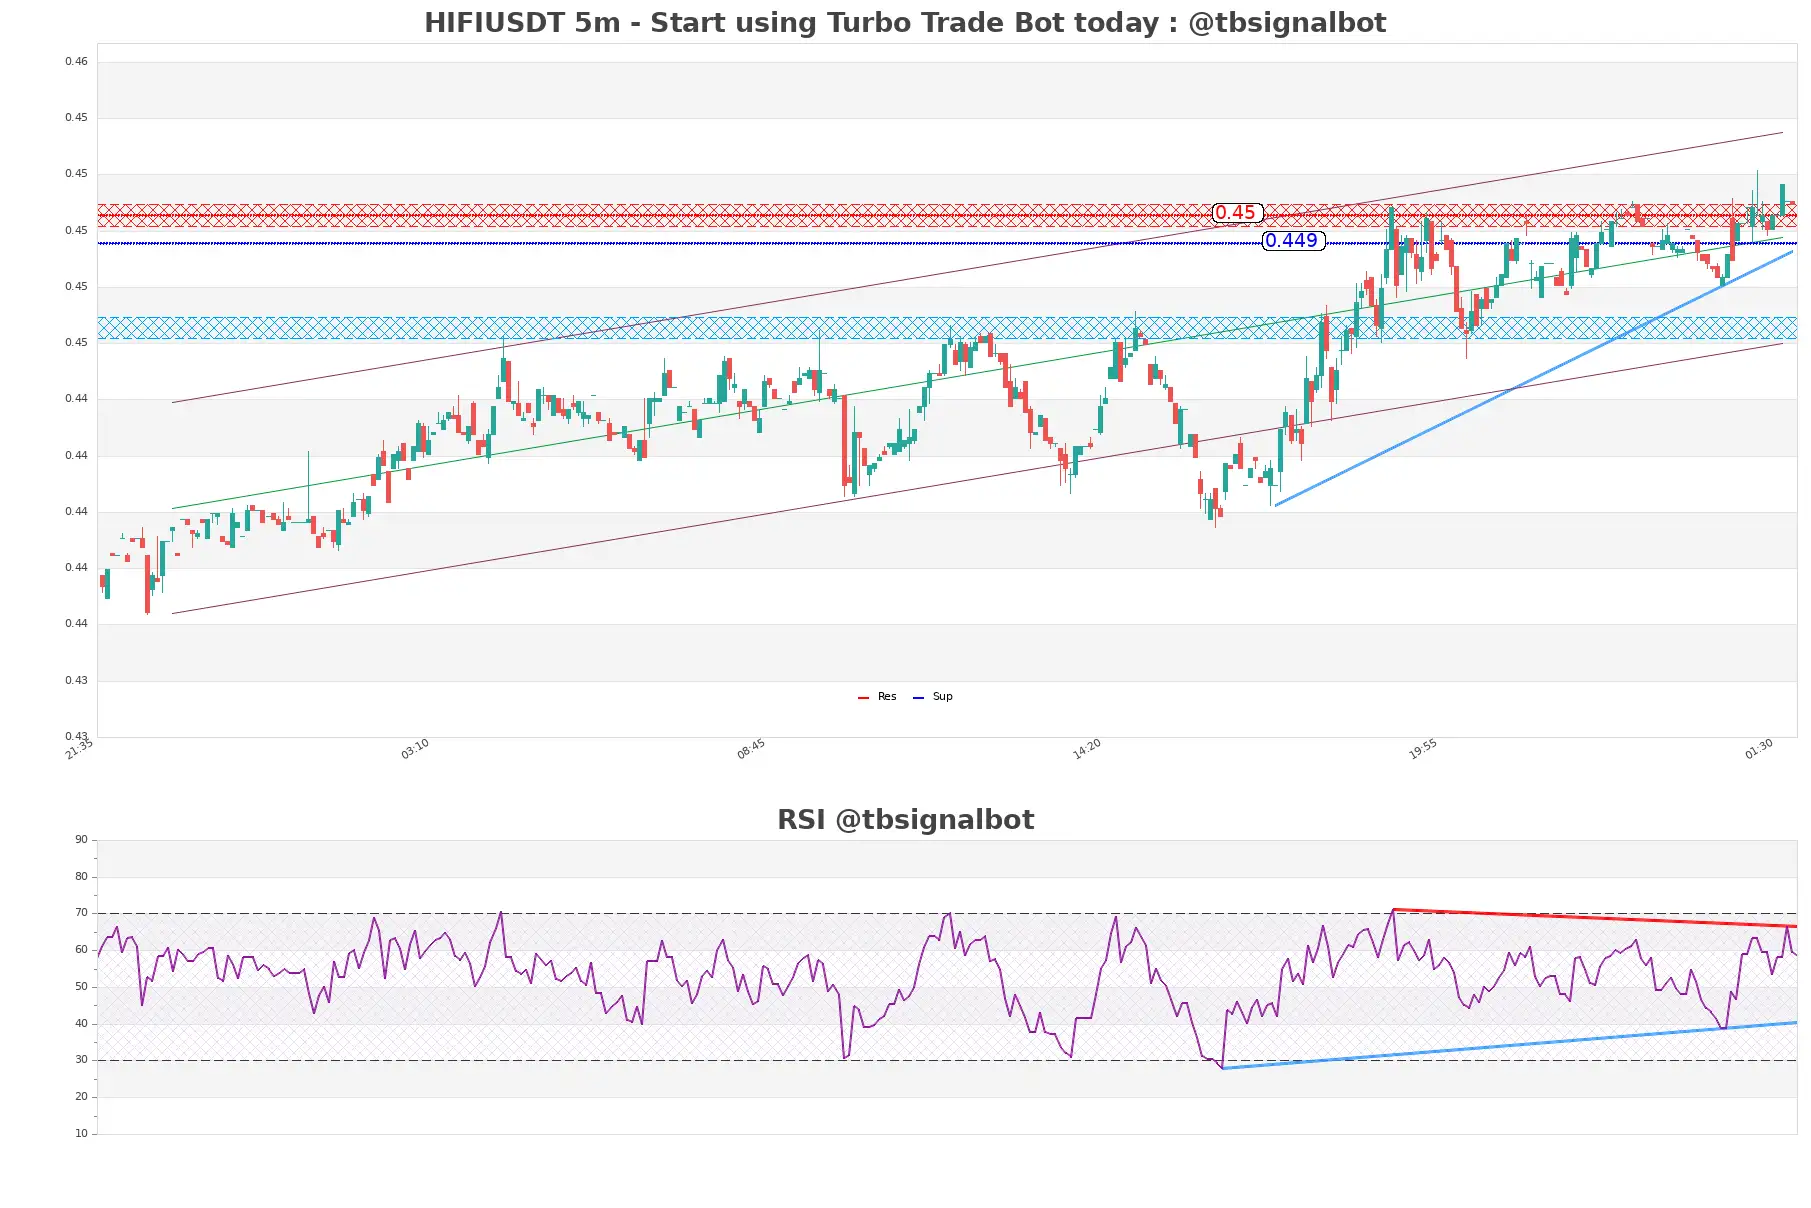Select the Res legend entry
1811x1208 pixels.
(877, 696)
